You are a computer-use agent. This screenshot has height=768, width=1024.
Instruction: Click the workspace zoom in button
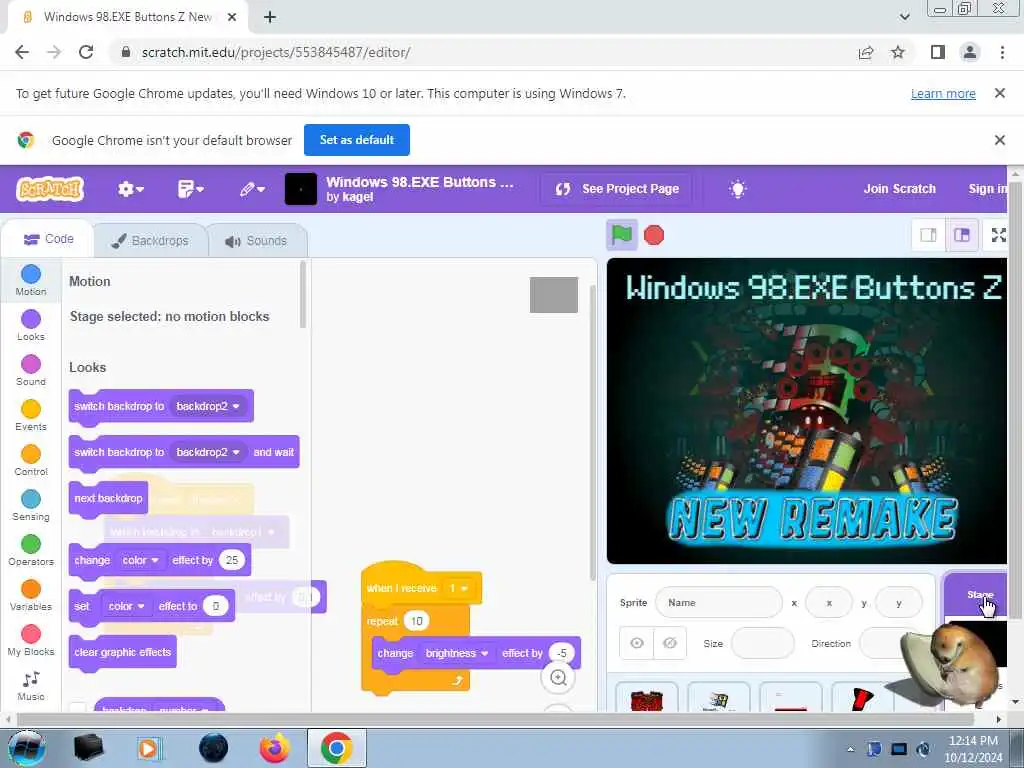pyautogui.click(x=558, y=678)
